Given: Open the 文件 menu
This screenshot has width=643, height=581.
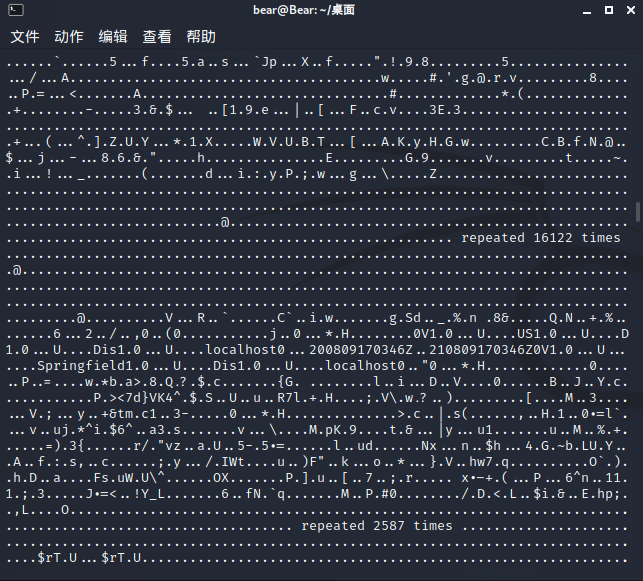Looking at the screenshot, I should coord(25,36).
